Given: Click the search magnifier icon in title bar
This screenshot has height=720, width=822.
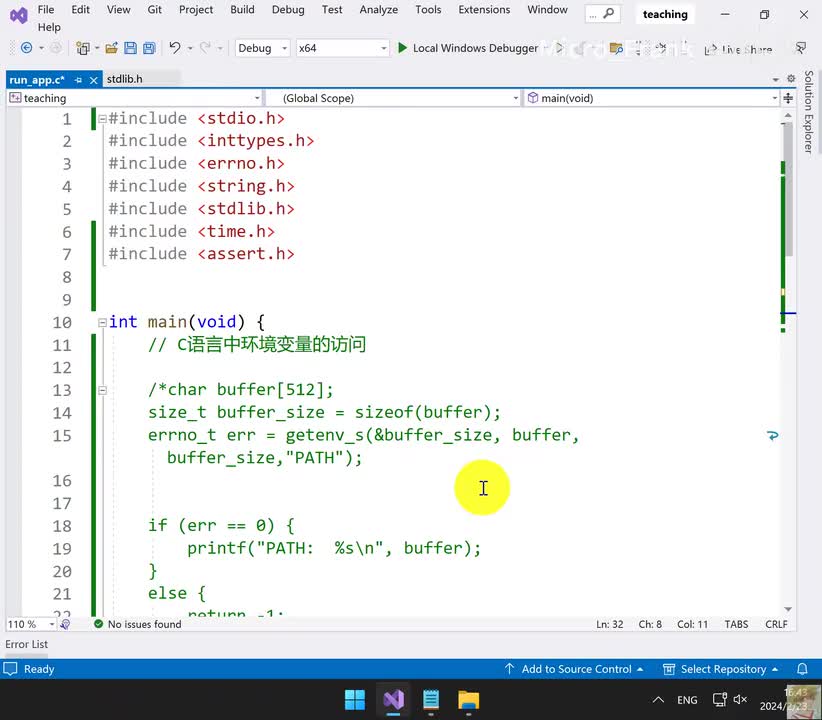Looking at the screenshot, I should pyautogui.click(x=608, y=13).
